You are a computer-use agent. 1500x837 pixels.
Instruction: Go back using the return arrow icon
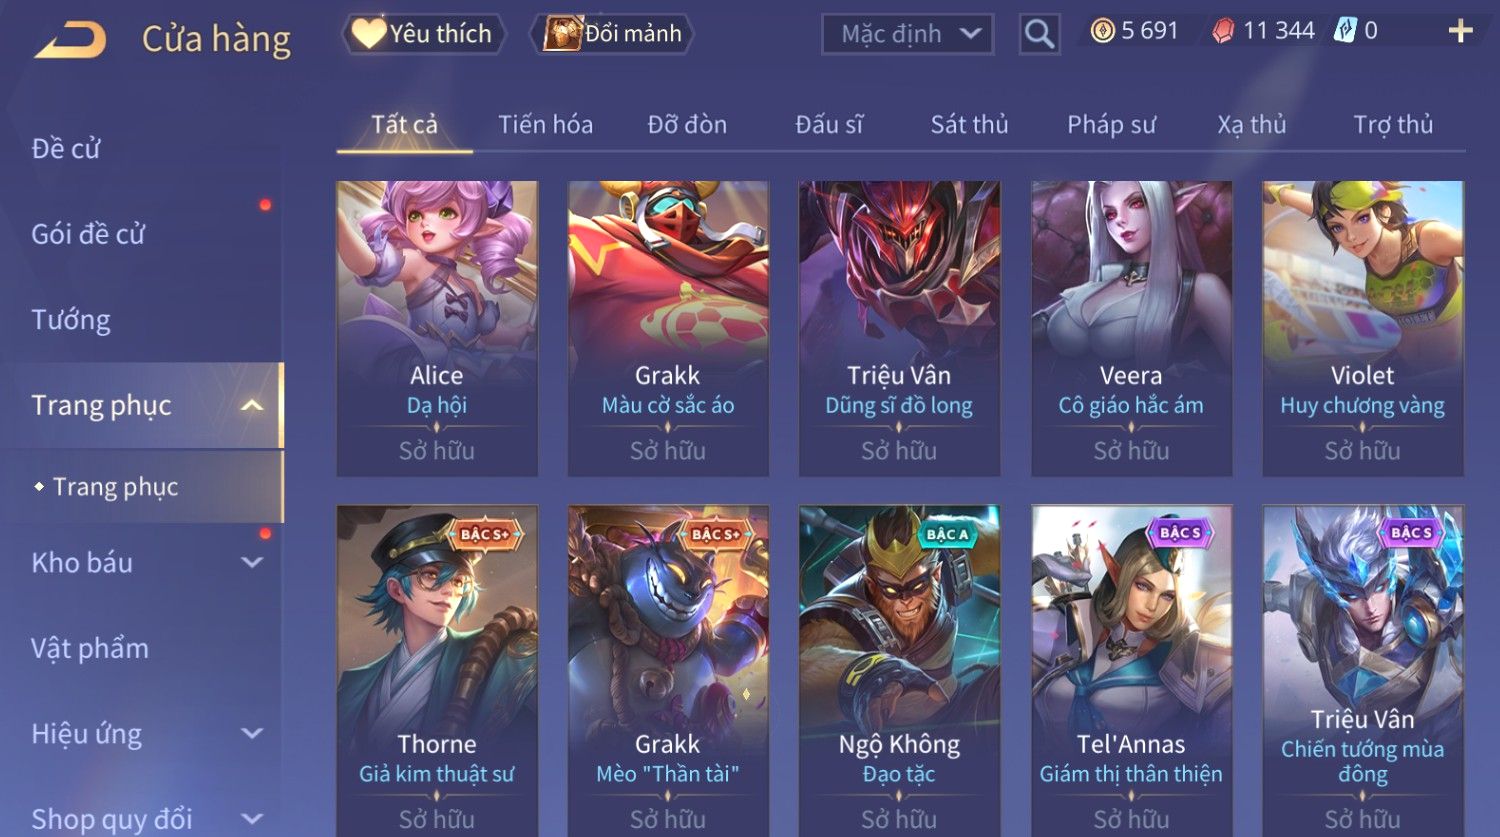click(70, 41)
